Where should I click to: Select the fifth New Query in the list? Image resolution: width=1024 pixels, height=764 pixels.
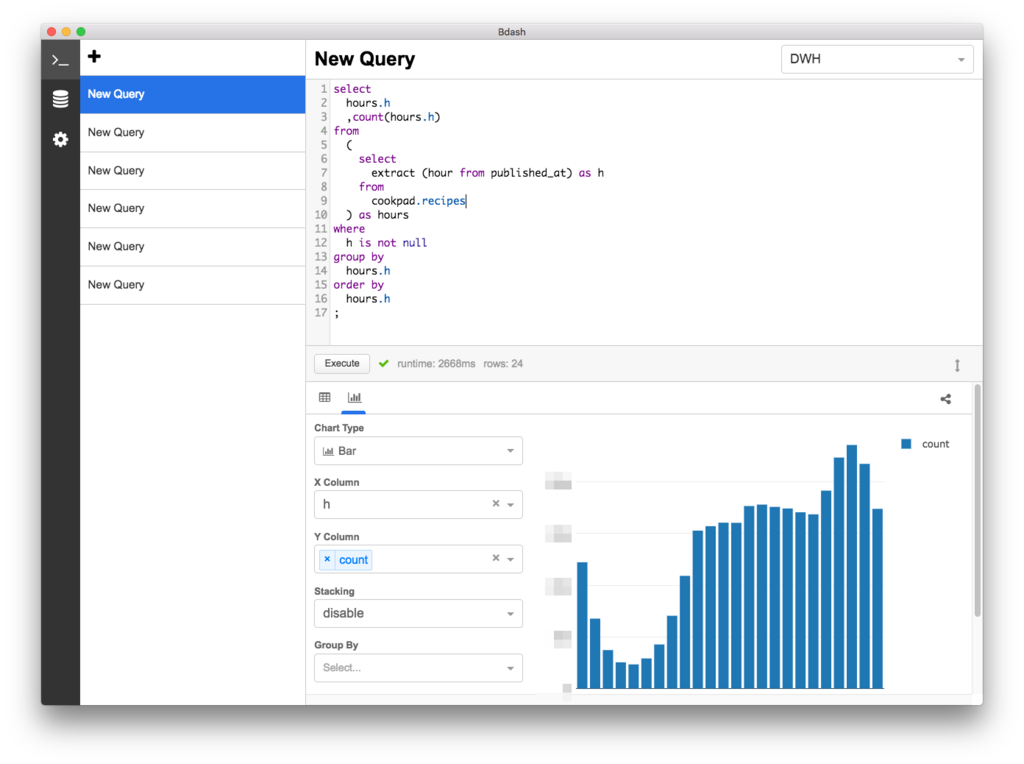193,247
